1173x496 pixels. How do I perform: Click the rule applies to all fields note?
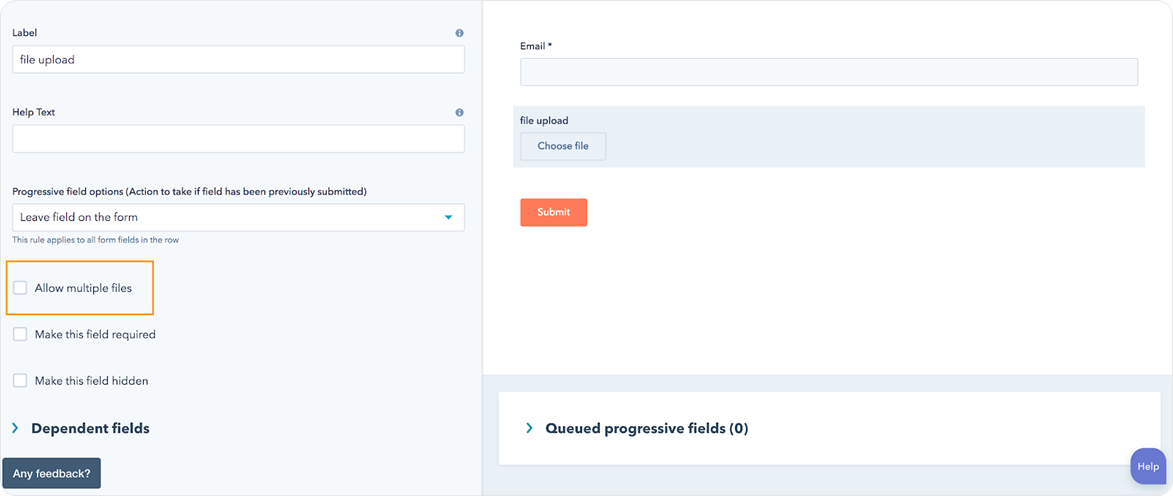pyautogui.click(x=95, y=240)
